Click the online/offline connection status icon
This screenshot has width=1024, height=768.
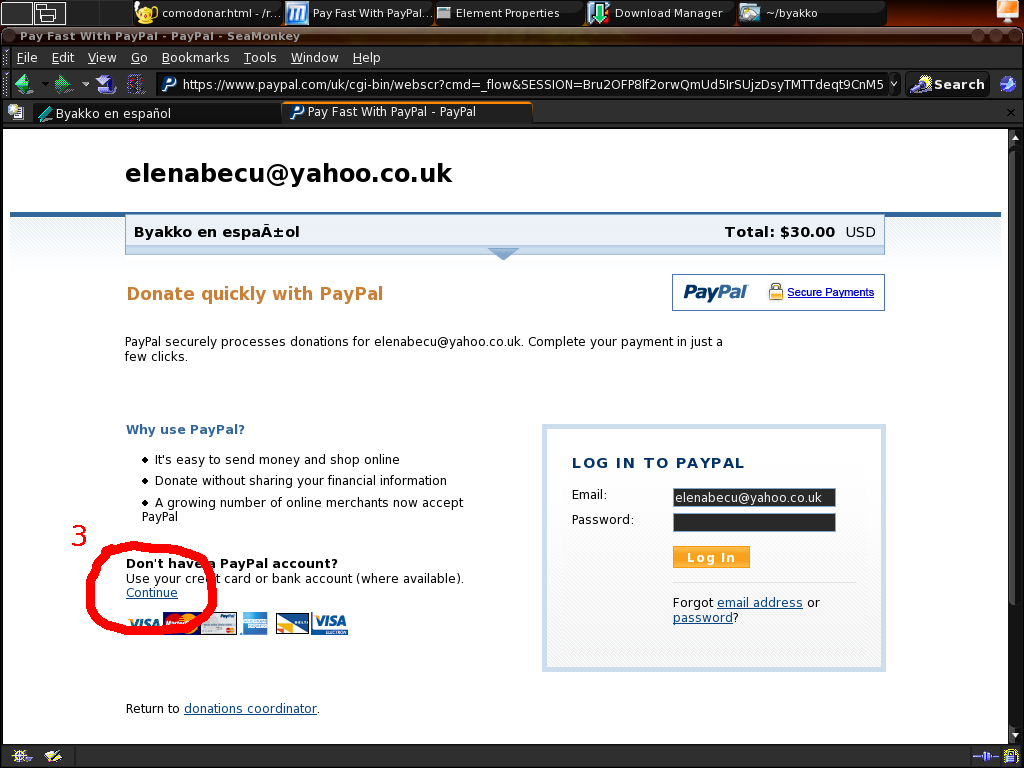coord(985,756)
